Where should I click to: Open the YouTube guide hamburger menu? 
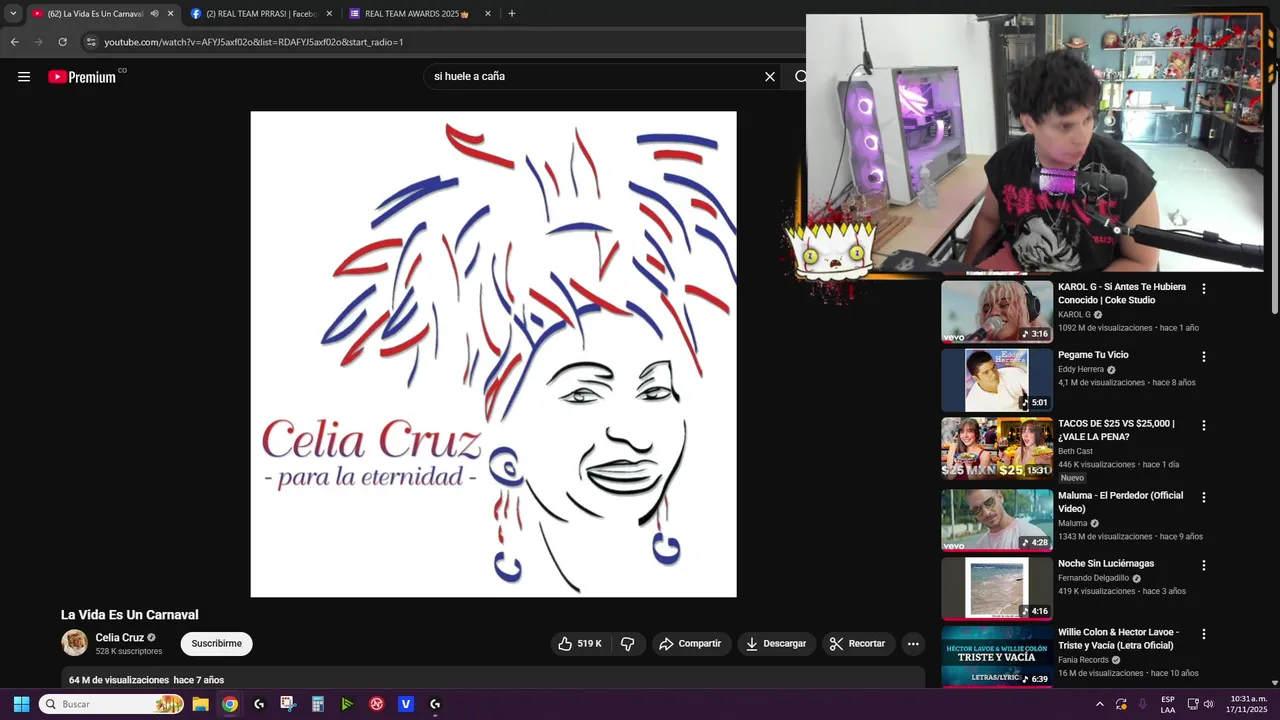click(x=24, y=77)
